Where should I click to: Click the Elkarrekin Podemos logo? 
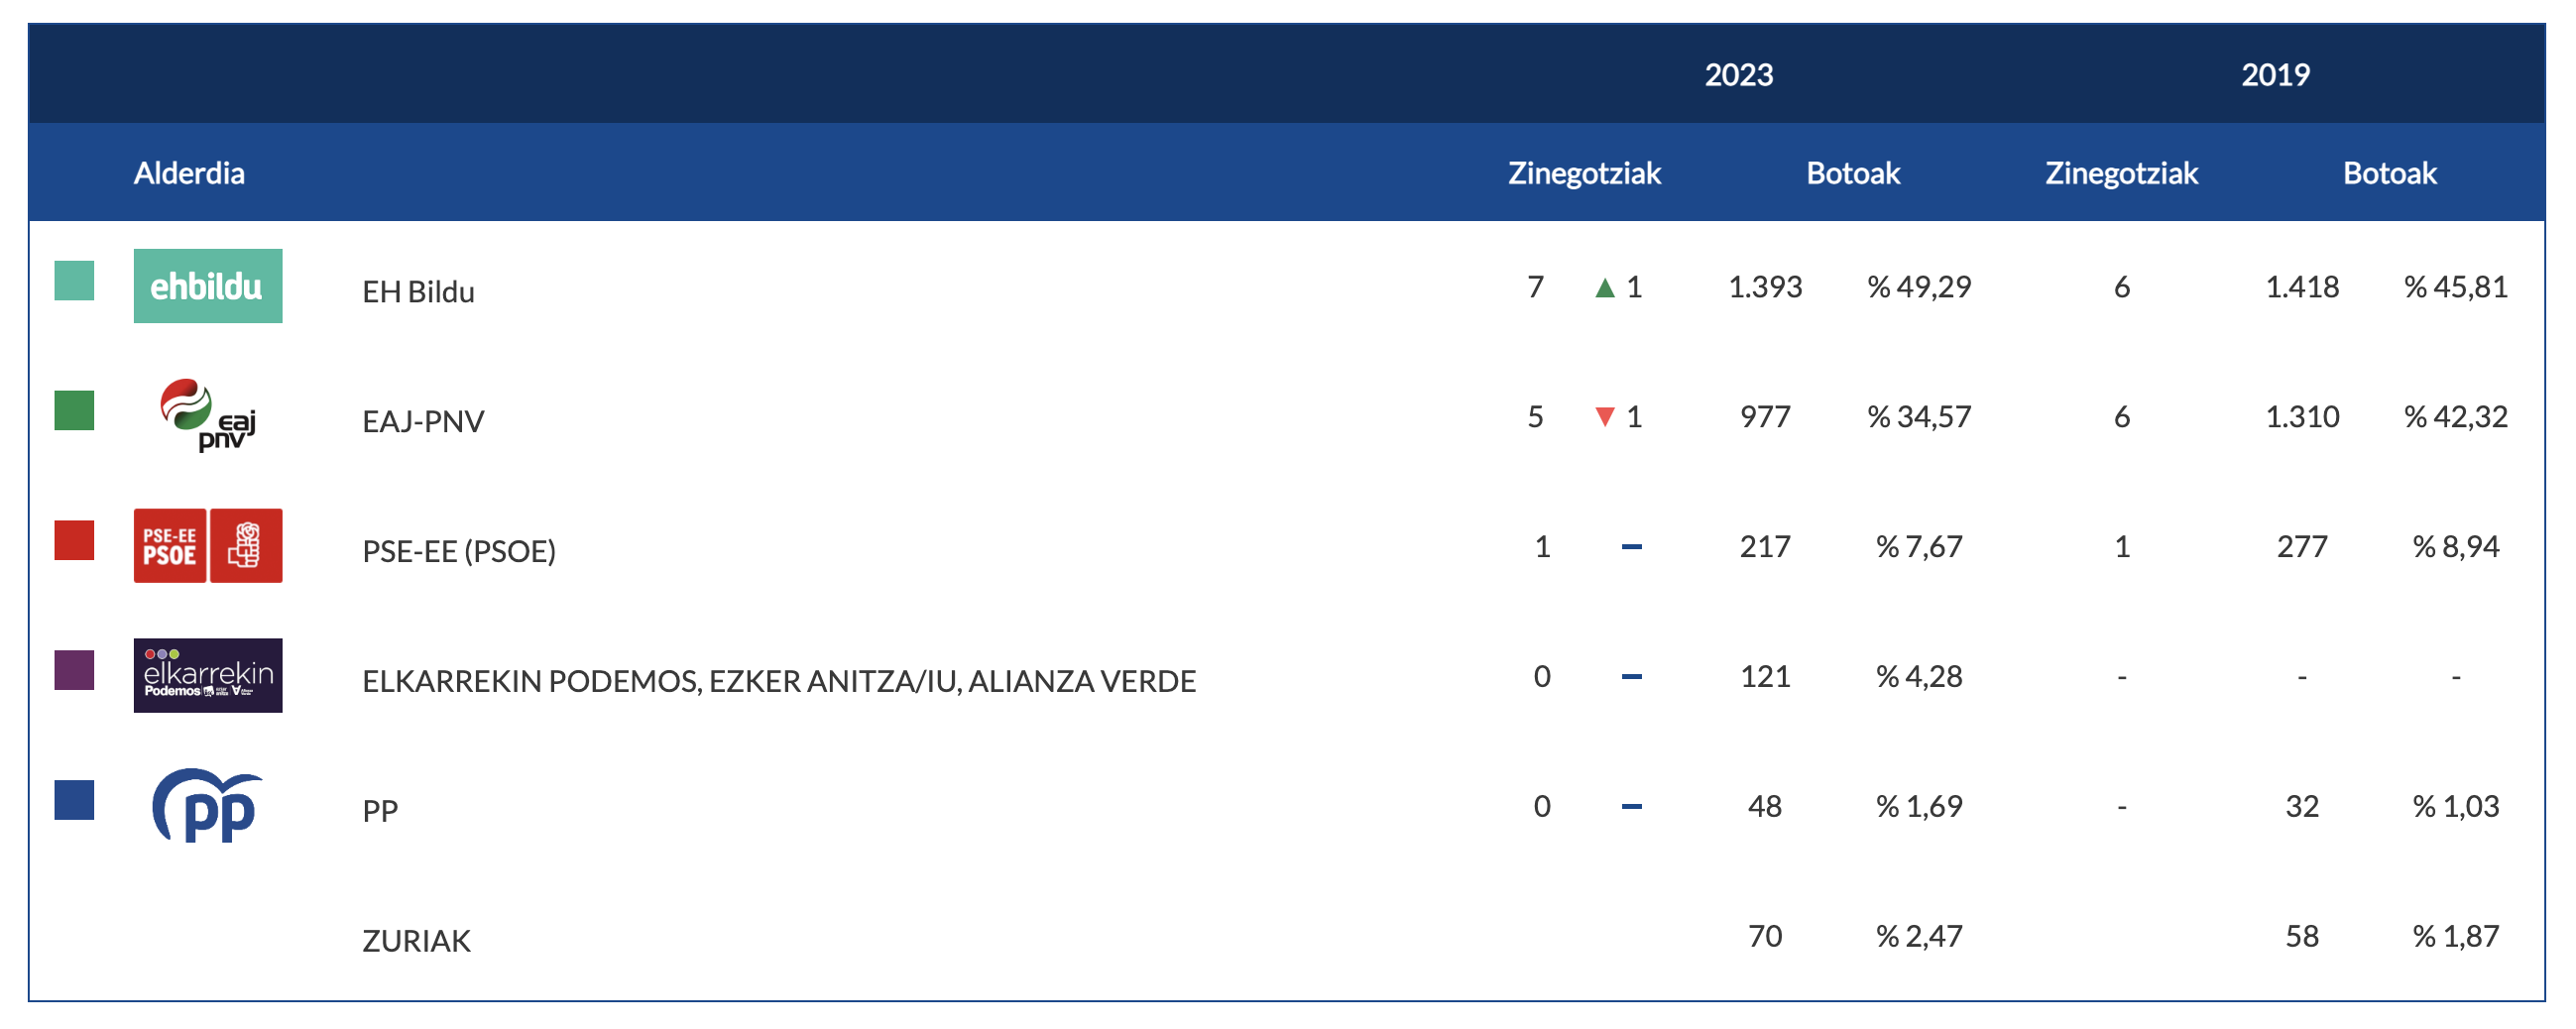click(208, 676)
